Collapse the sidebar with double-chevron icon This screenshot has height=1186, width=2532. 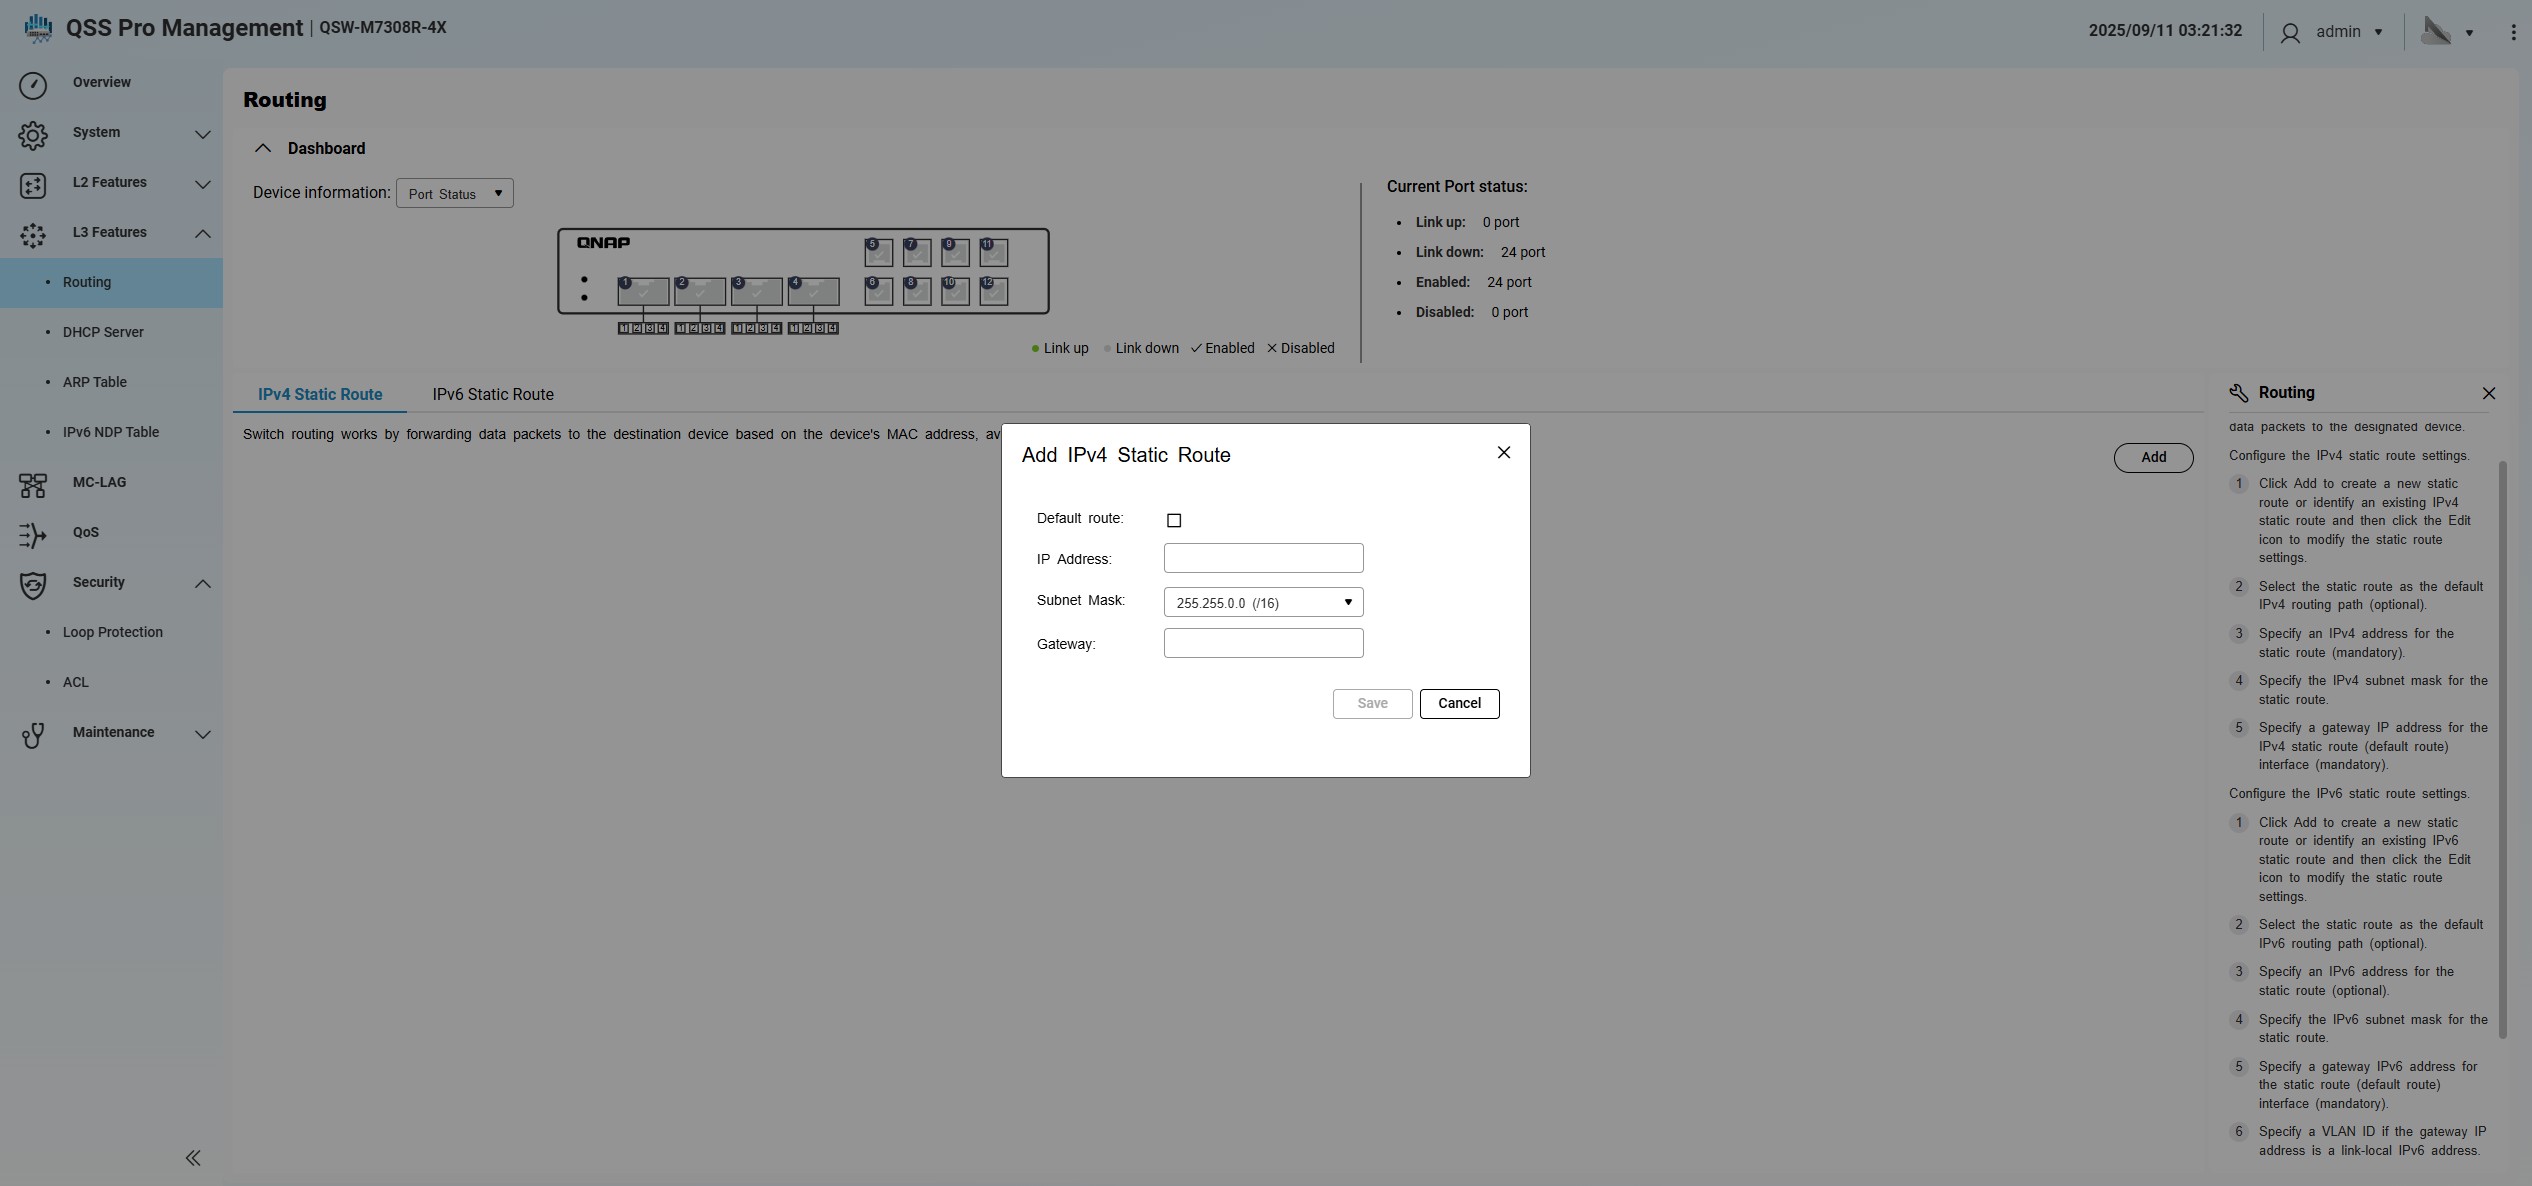(193, 1158)
